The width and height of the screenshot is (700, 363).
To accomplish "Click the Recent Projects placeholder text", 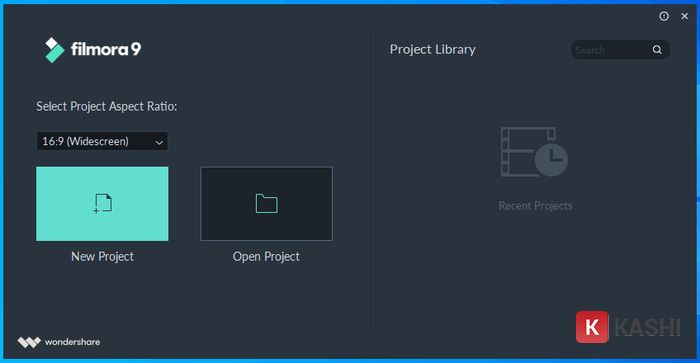I will point(535,205).
